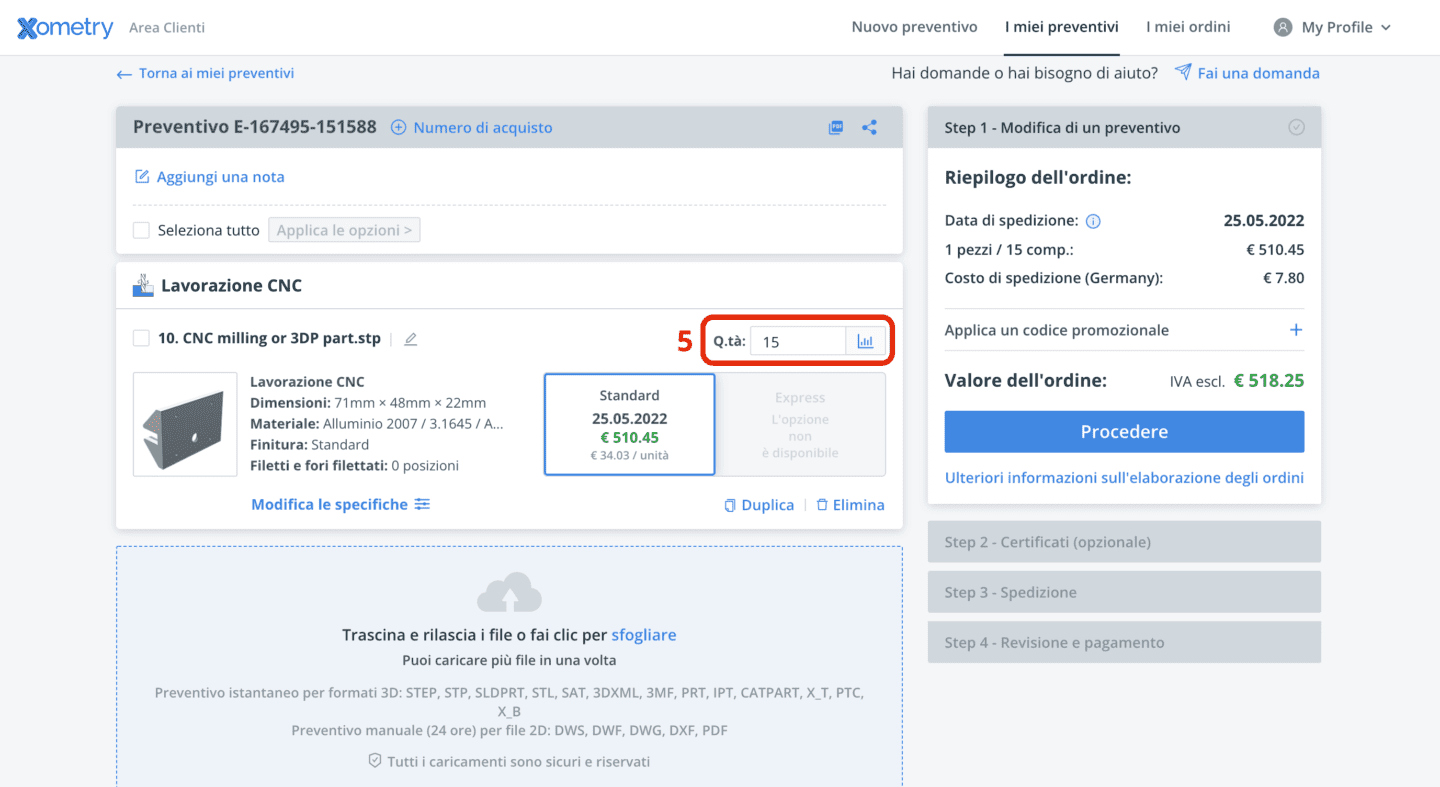The width and height of the screenshot is (1440, 787).
Task: Click the paper plane icon for Fai una domanda
Action: click(x=1183, y=72)
